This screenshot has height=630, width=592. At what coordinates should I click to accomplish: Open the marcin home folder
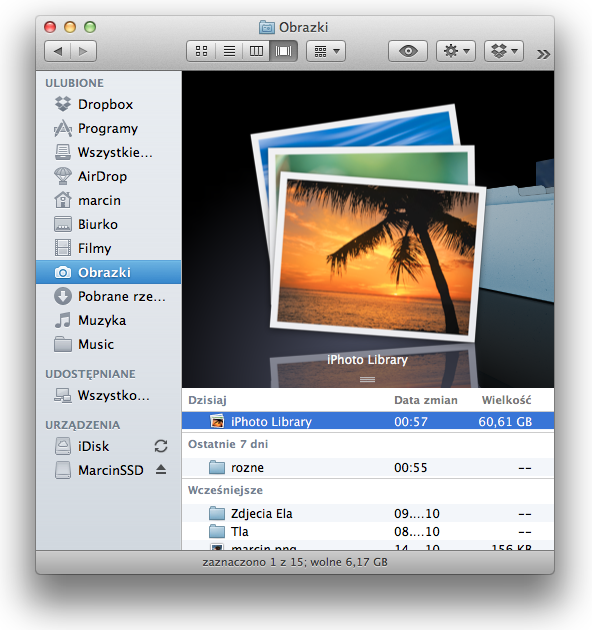pos(109,200)
